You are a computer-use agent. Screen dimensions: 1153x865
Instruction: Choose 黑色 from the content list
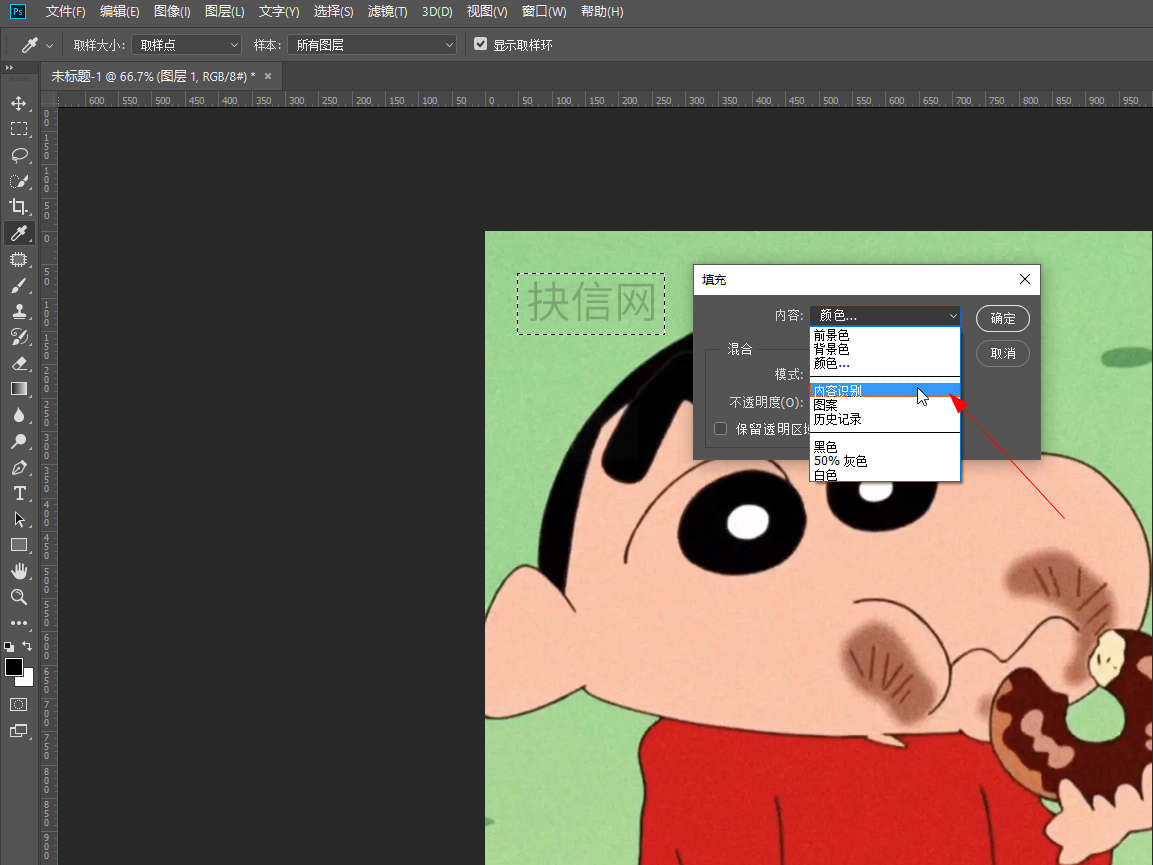885,447
